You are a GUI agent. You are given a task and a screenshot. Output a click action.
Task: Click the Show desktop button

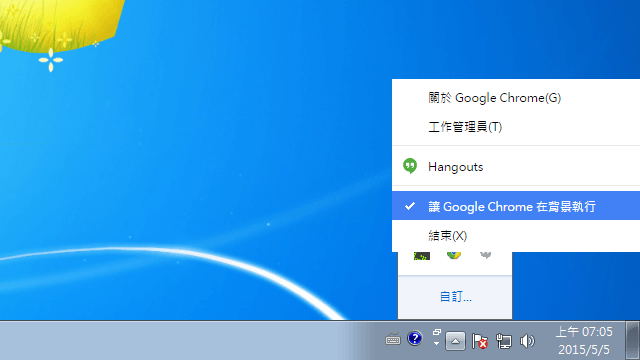tap(633, 341)
